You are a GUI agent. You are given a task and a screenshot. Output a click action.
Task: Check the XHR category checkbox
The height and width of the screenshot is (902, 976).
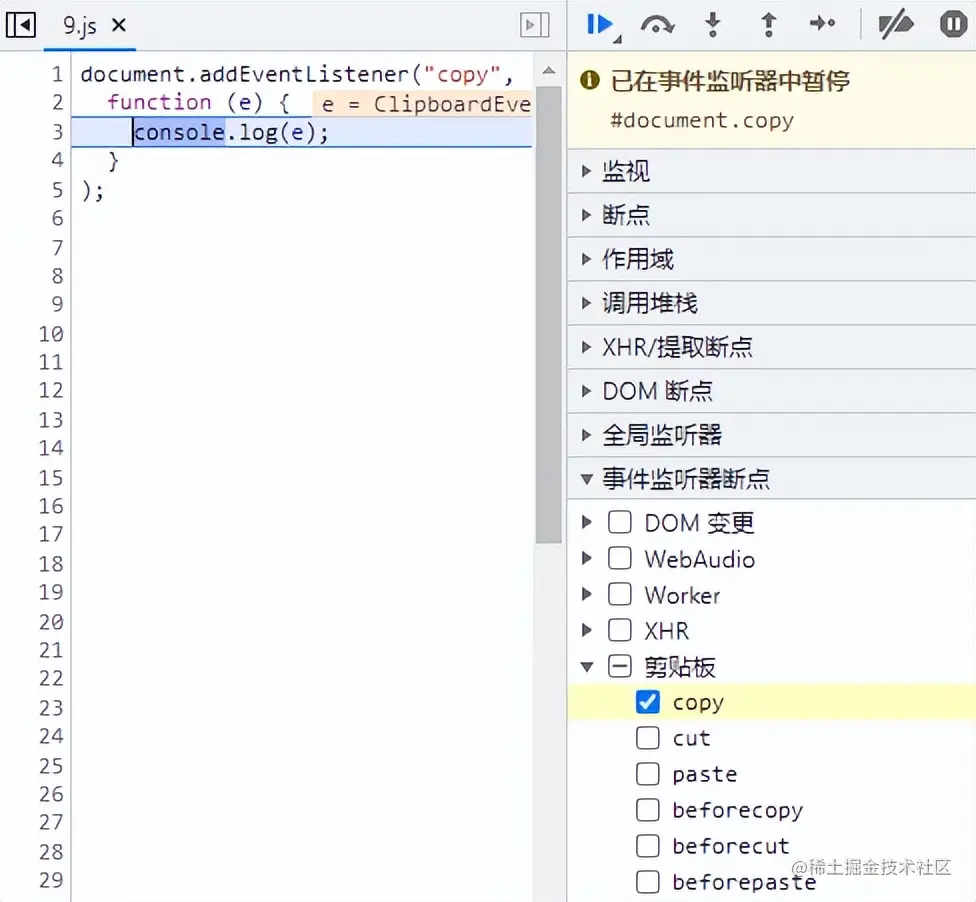tap(620, 631)
